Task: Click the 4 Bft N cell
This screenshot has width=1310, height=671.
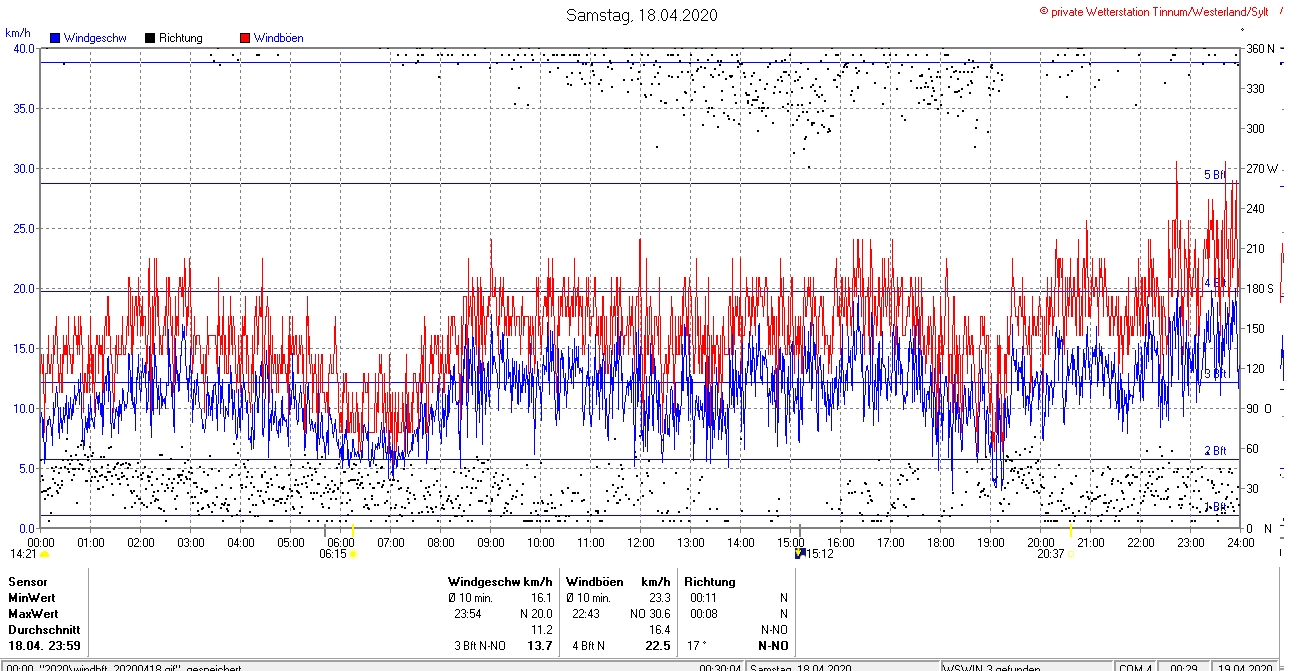Action: [x=588, y=646]
